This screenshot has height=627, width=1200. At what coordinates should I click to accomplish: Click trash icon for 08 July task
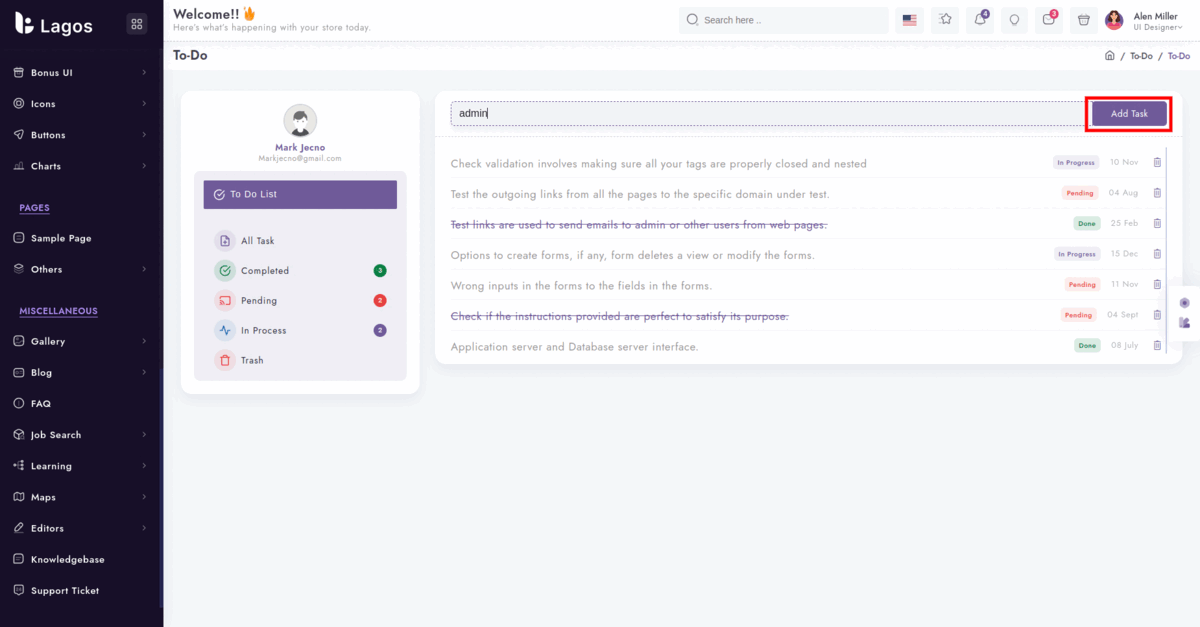click(x=1157, y=346)
